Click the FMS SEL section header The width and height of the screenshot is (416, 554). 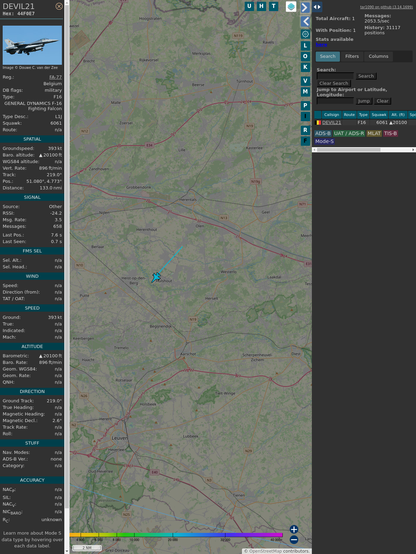pos(32,251)
